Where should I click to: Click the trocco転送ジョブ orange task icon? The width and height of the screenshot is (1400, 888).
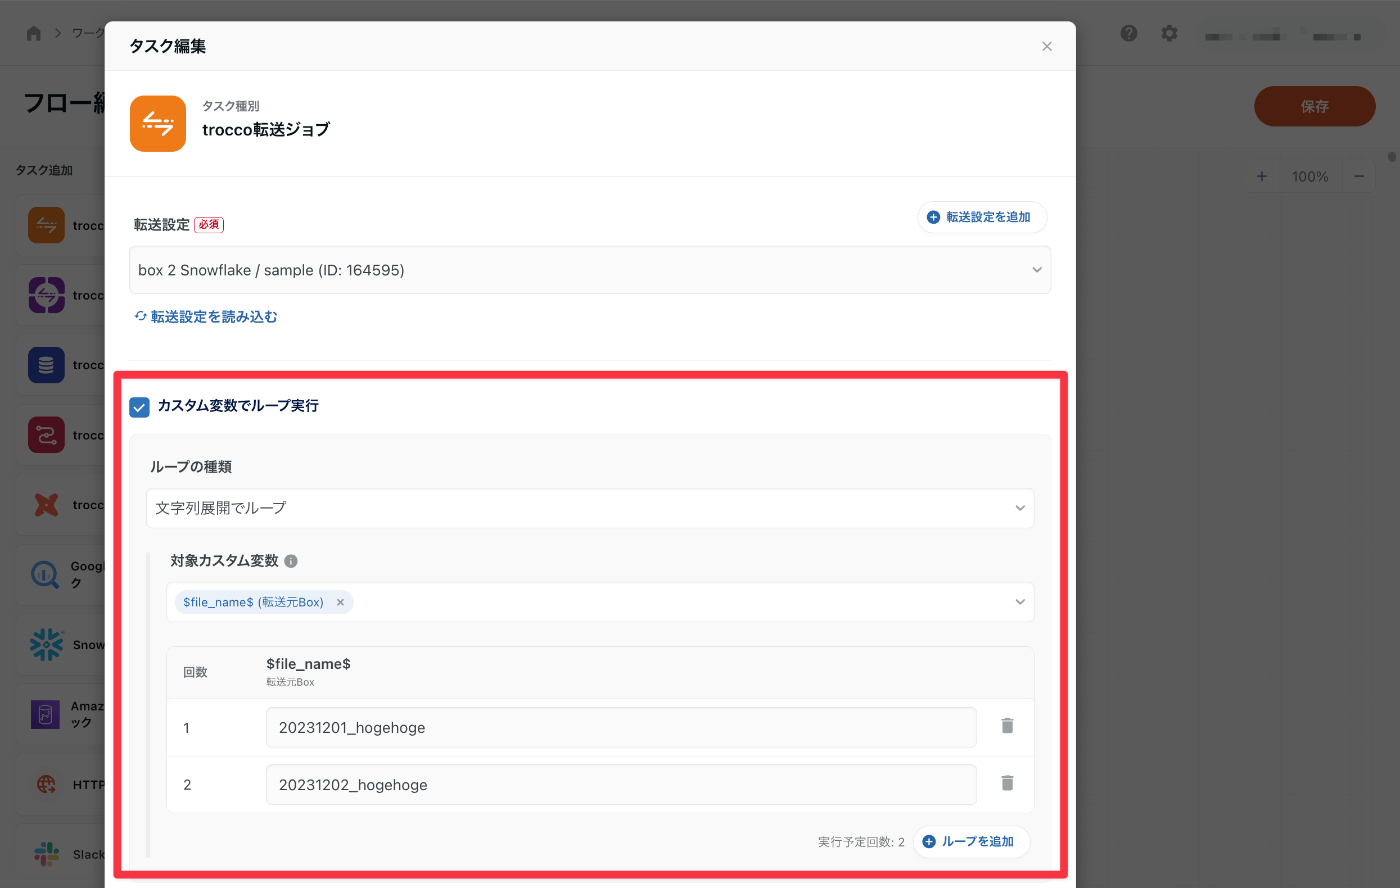(x=158, y=124)
